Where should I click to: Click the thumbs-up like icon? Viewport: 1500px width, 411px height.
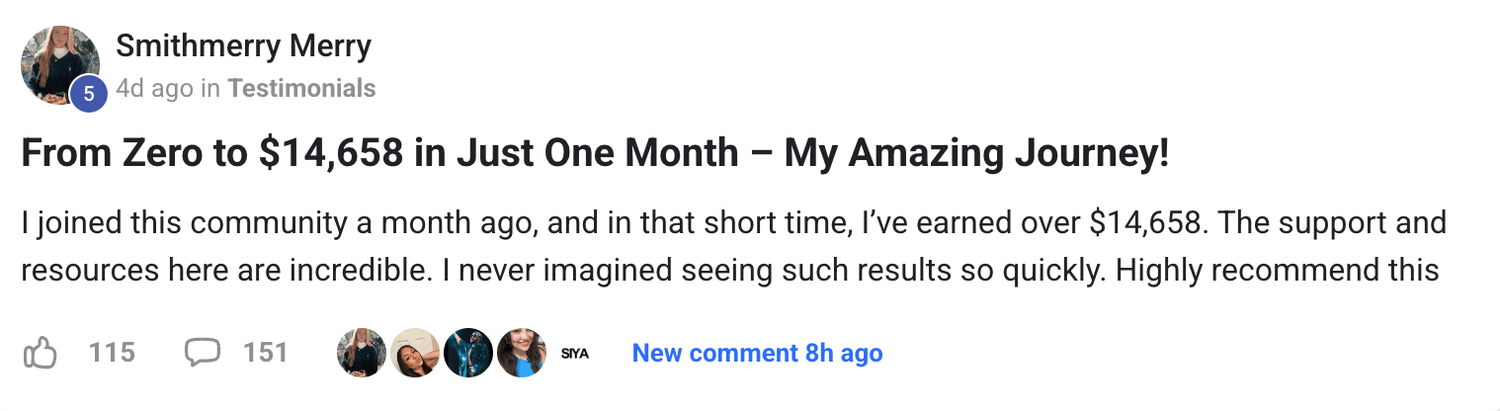click(x=40, y=352)
